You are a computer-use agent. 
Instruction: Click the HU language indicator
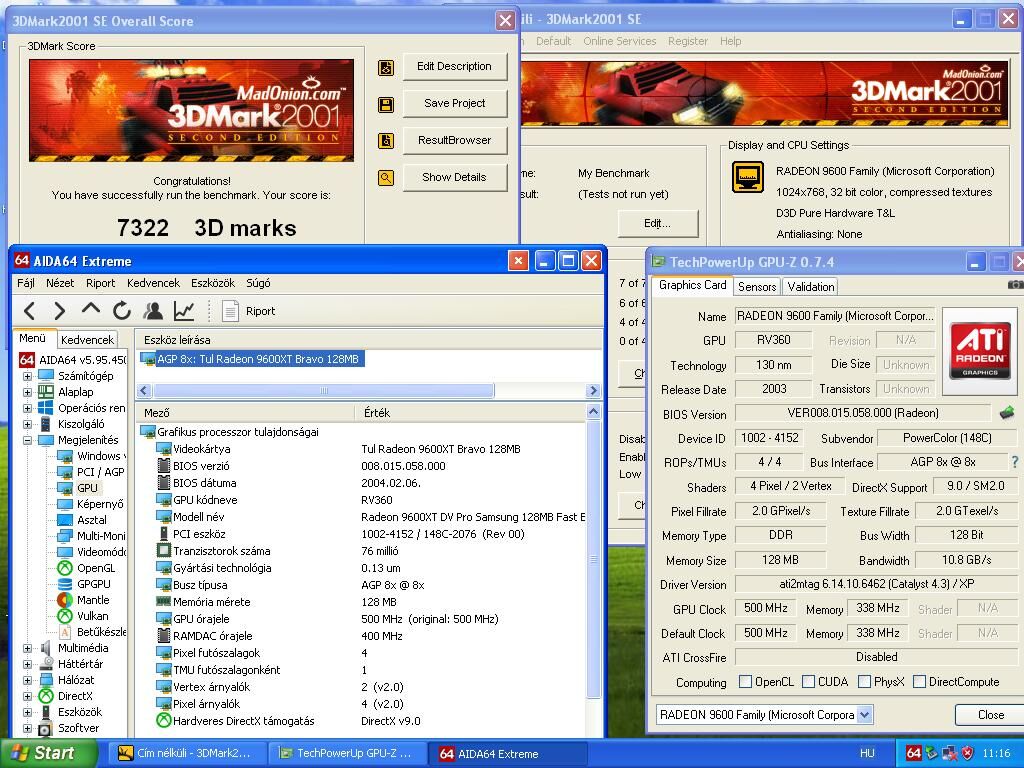pos(867,753)
